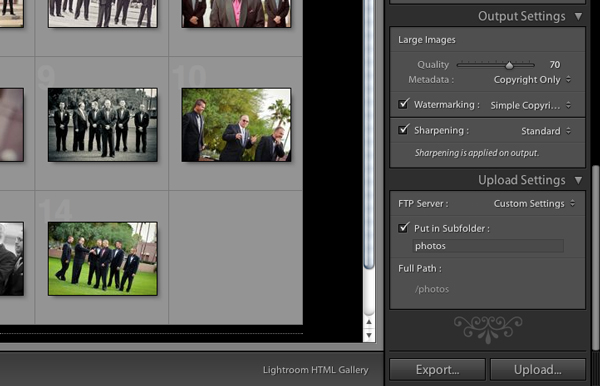The height and width of the screenshot is (386, 600).
Task: Click the Upload button
Action: tap(538, 370)
